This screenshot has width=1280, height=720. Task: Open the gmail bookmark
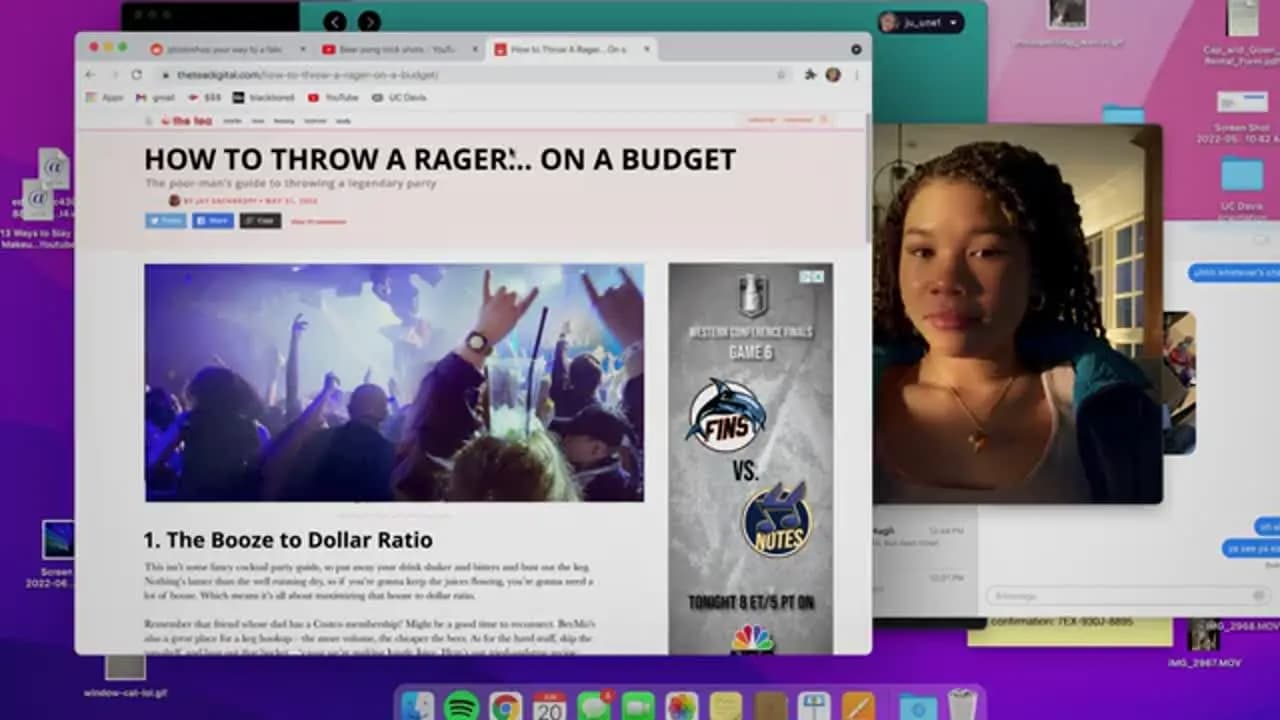155,98
